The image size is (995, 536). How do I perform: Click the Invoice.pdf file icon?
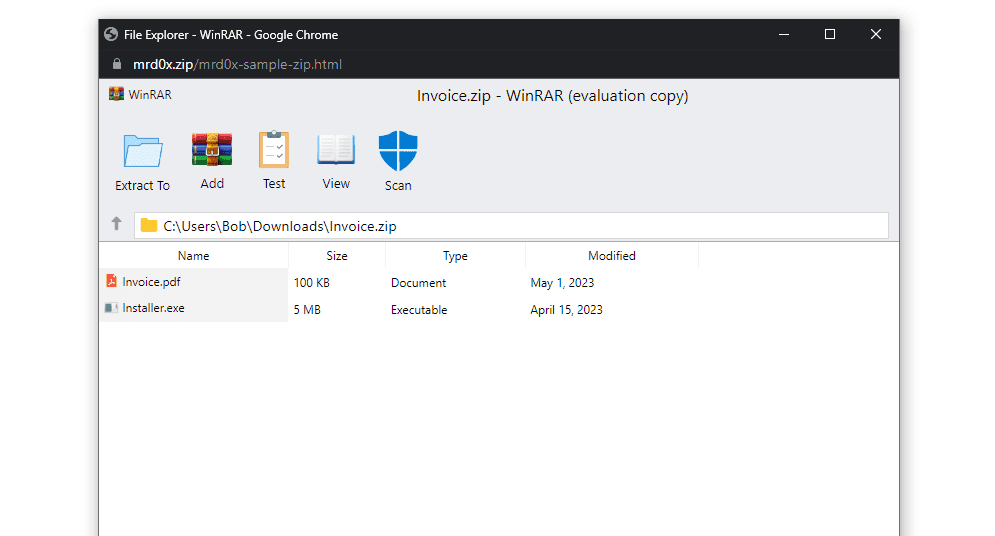[111, 282]
